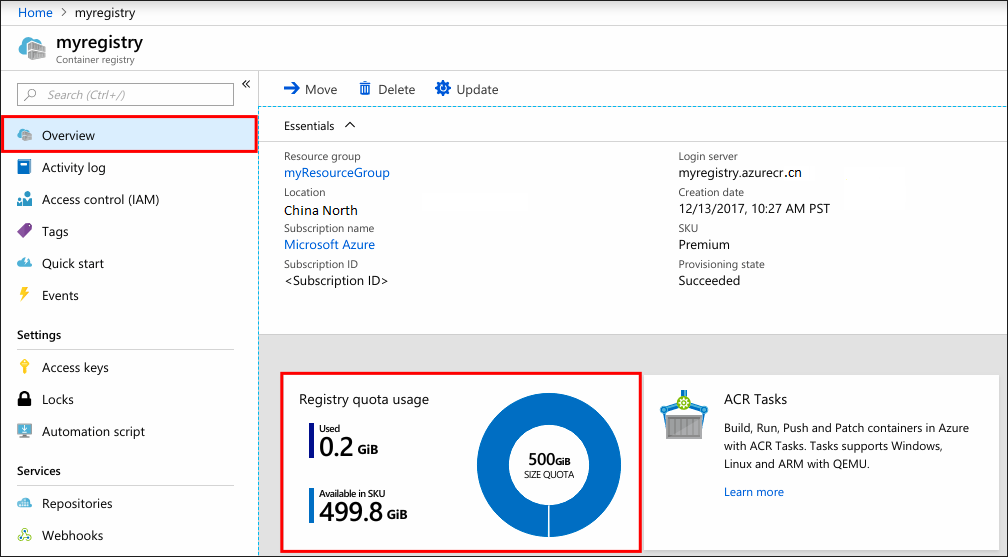Delete the registry using toolbar button

[387, 89]
